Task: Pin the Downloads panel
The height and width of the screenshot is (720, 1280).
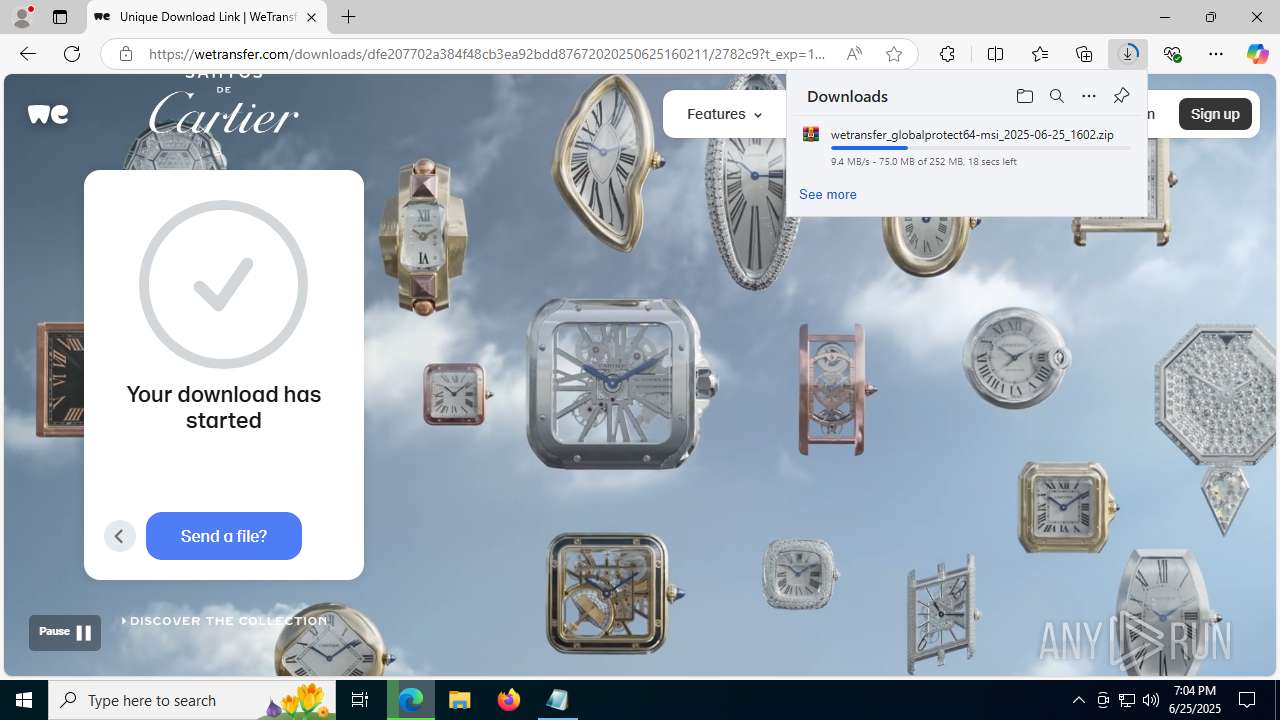Action: tap(1121, 96)
